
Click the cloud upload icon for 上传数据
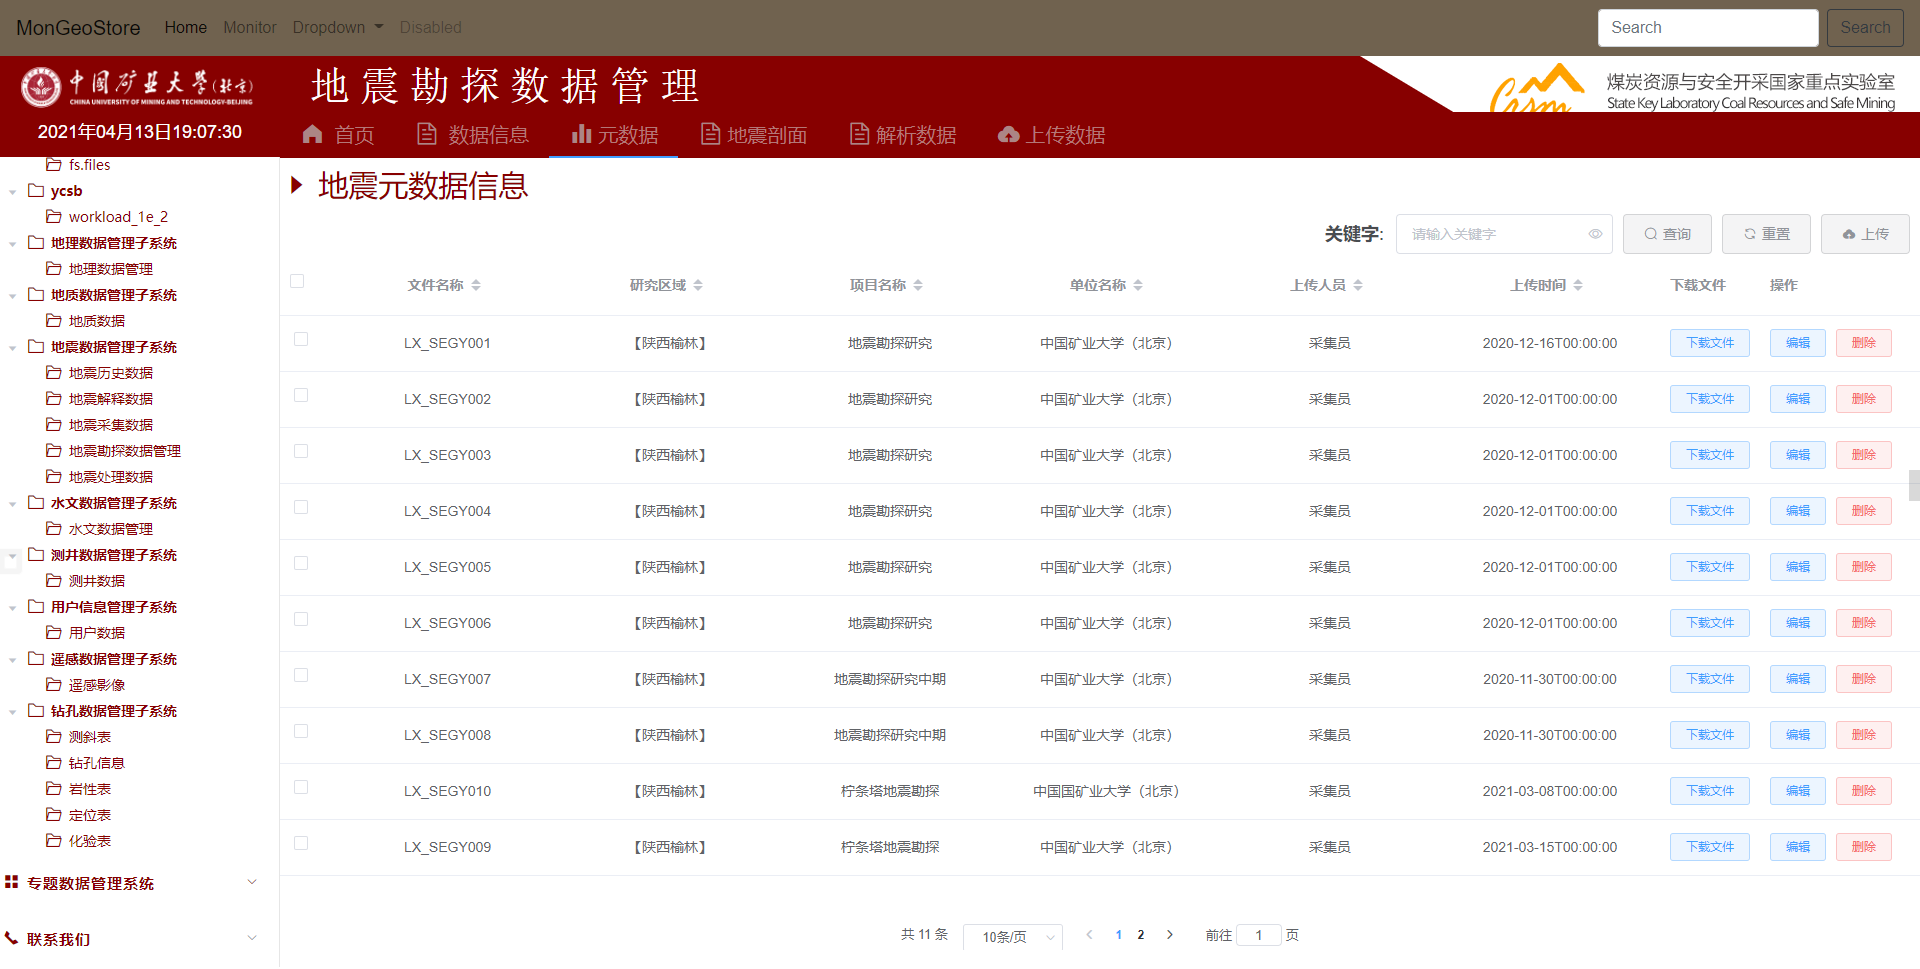click(1008, 134)
